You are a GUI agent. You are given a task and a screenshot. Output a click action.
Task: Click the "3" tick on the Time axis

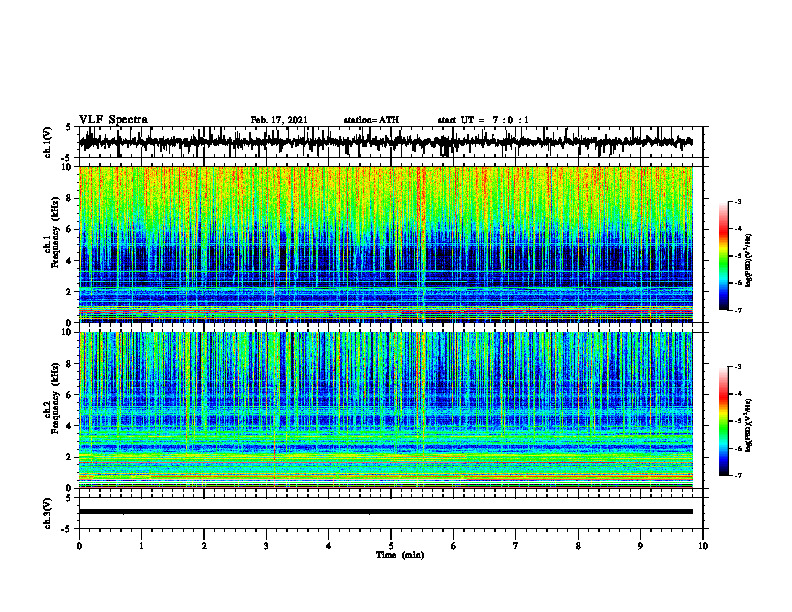[266, 546]
